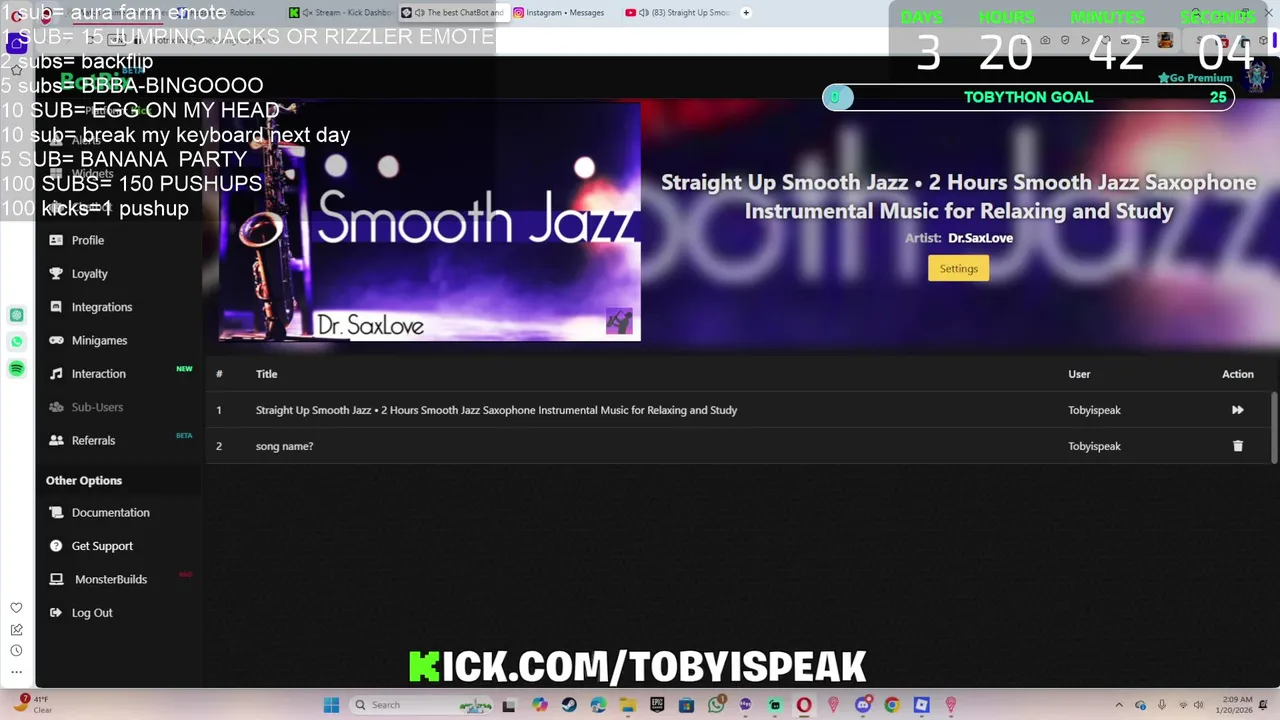Screen dimensions: 1280x720
Task: Open the weather widget showing 41°F
Action: tap(33, 705)
